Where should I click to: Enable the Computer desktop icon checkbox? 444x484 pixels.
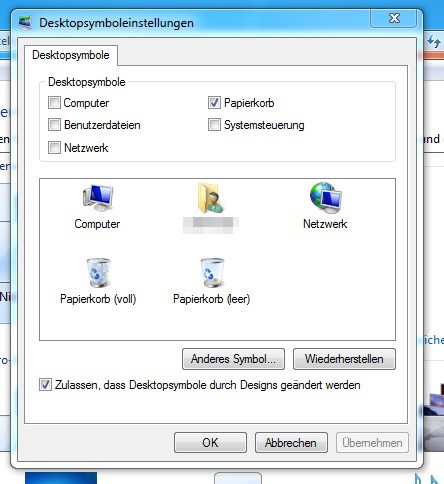54,103
